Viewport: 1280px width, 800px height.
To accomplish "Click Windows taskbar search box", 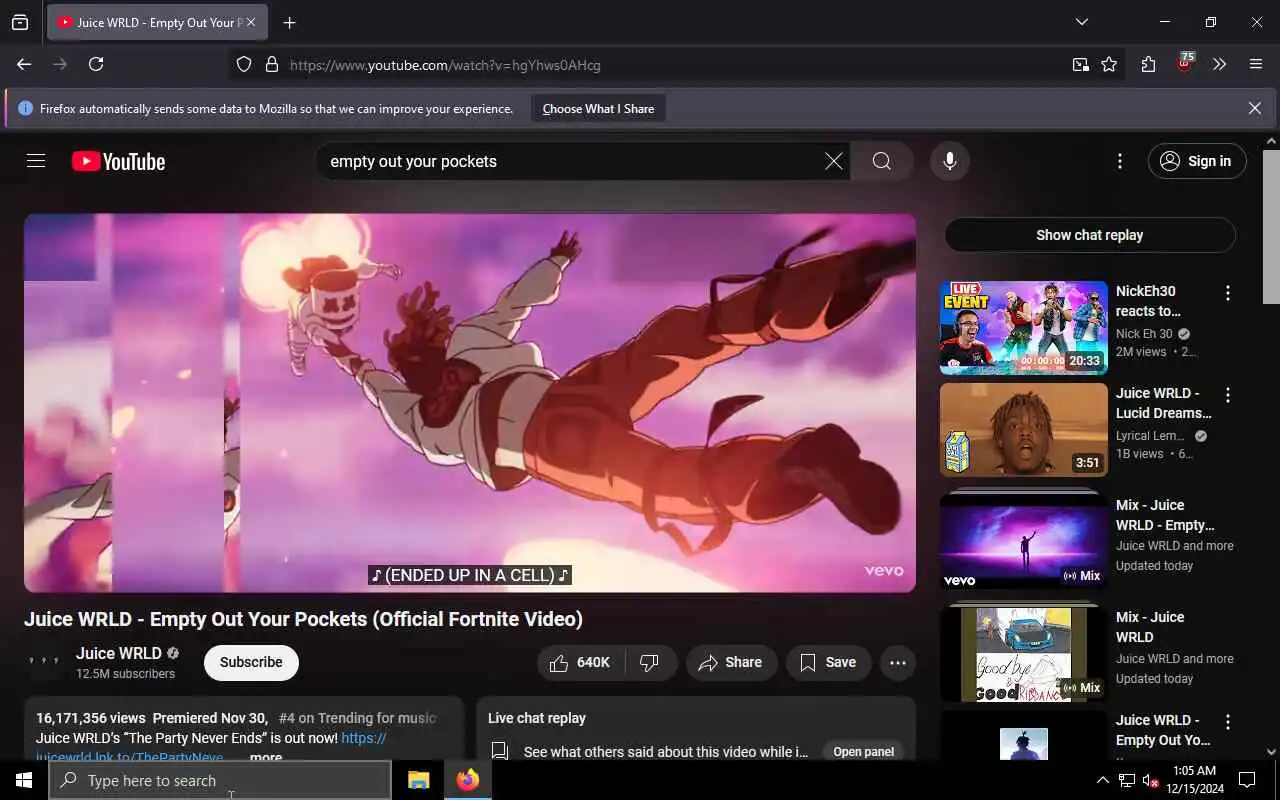I will tap(220, 780).
